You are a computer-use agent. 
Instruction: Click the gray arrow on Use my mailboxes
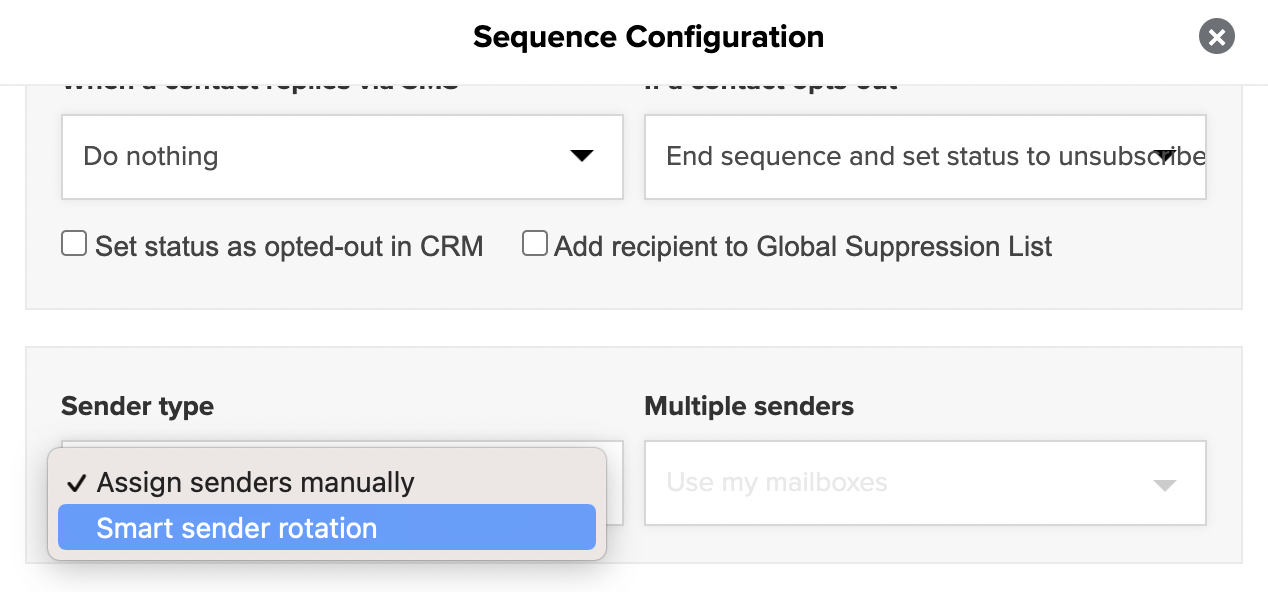point(1164,485)
